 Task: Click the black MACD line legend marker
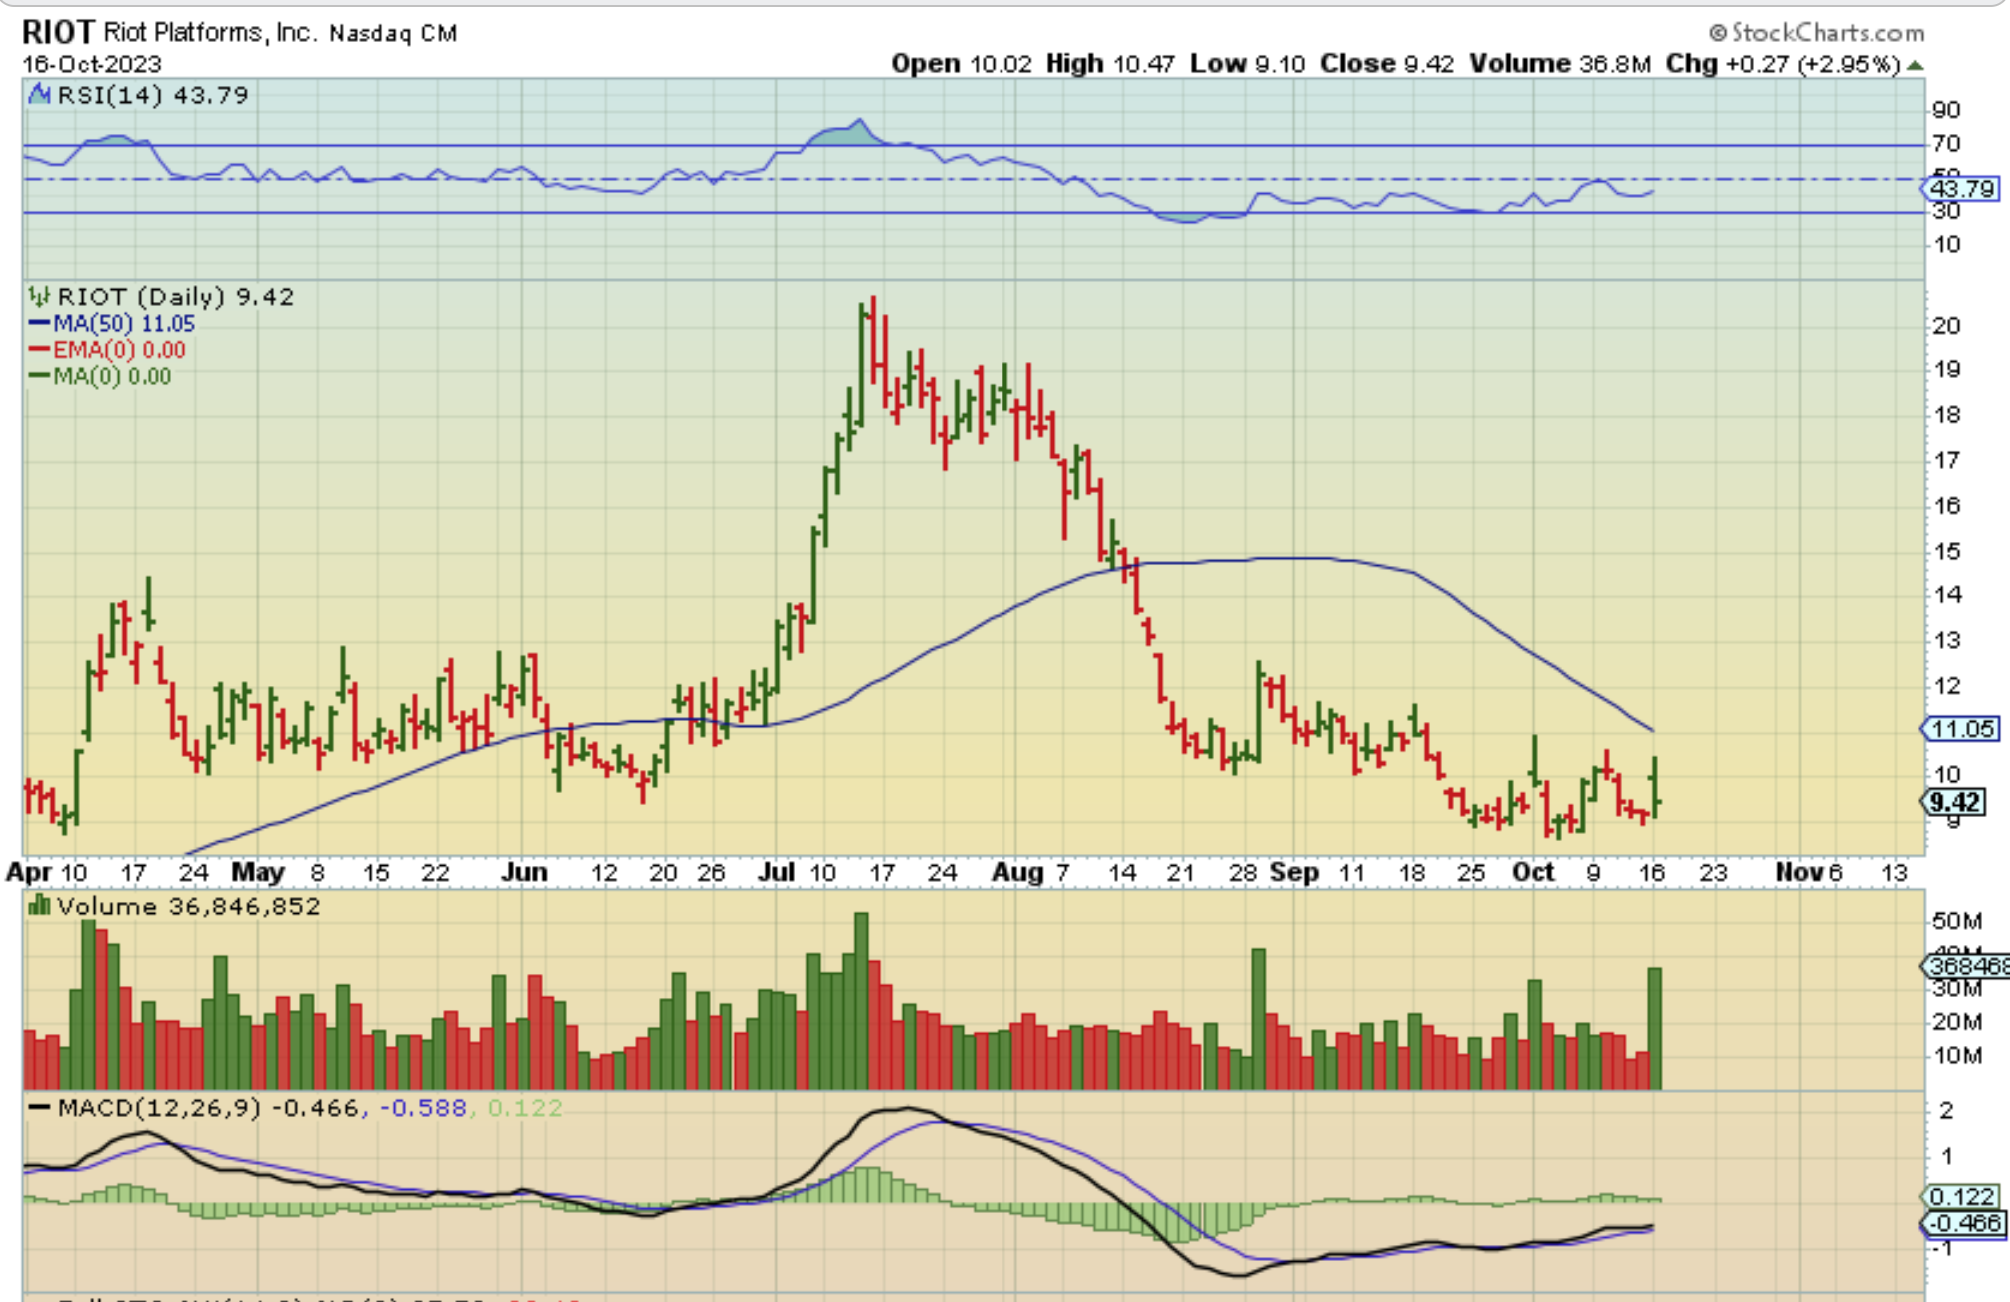(39, 1108)
